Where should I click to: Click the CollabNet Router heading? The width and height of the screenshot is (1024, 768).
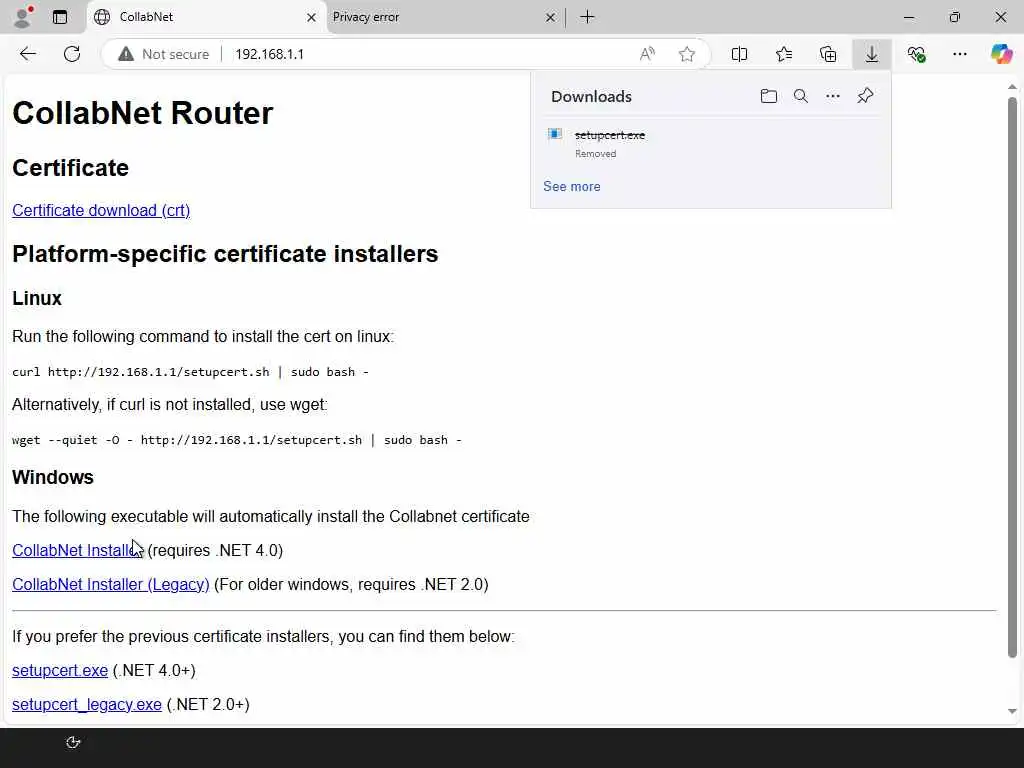[142, 113]
